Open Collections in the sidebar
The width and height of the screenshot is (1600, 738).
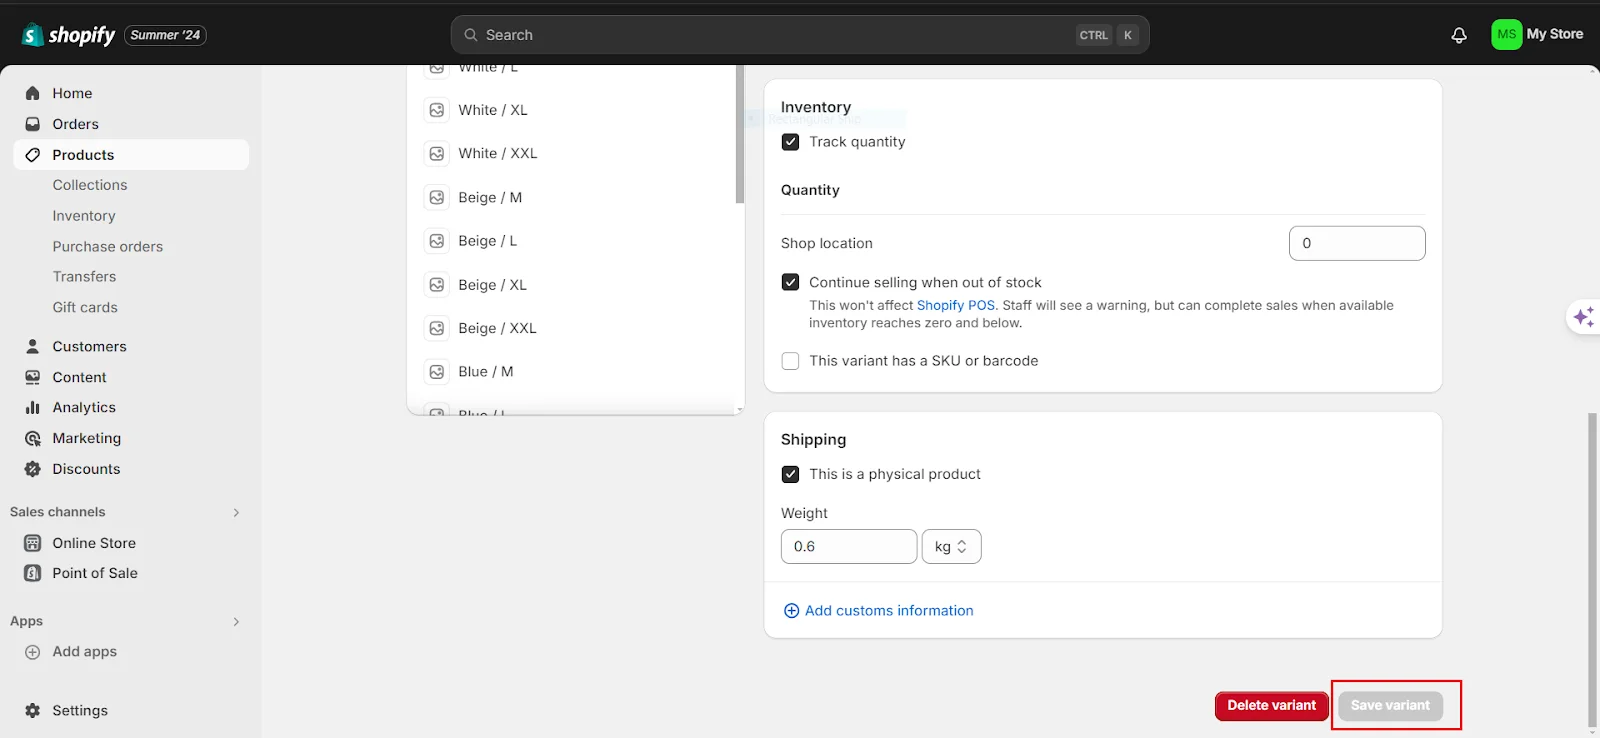click(90, 185)
